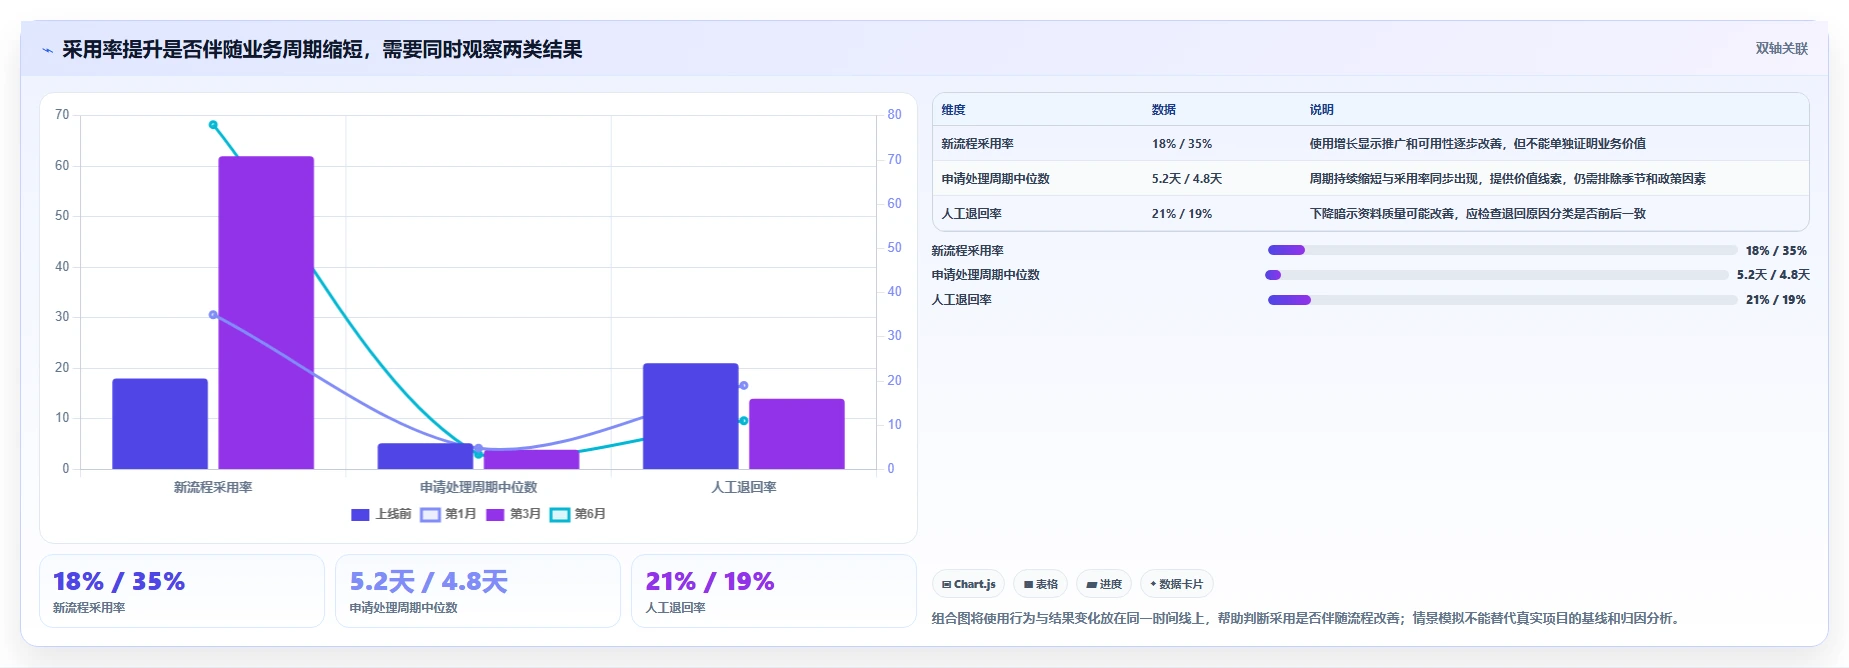Screen dimensions: 1849x668
Task: Click the 人工退回率 x-axis label under the chart
Action: coord(743,488)
